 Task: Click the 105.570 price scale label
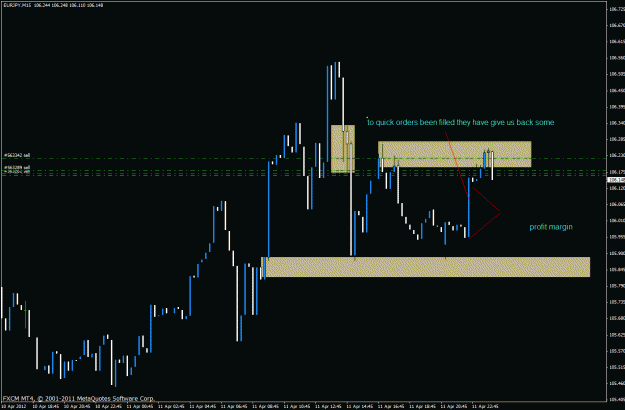617,351
